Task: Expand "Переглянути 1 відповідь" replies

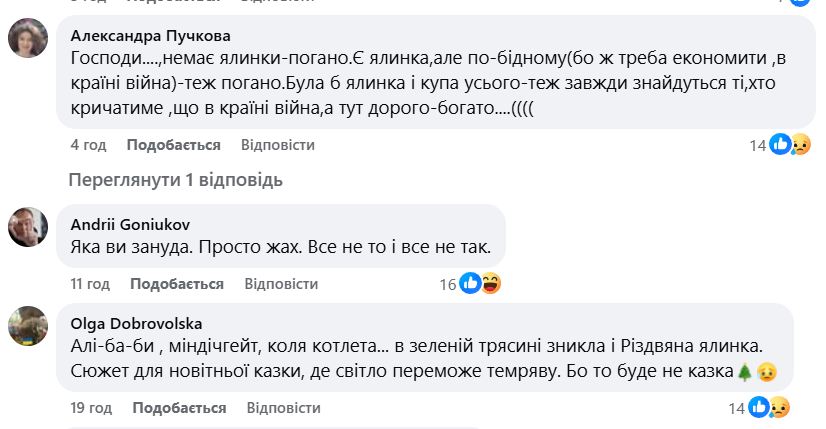Action: tap(175, 181)
